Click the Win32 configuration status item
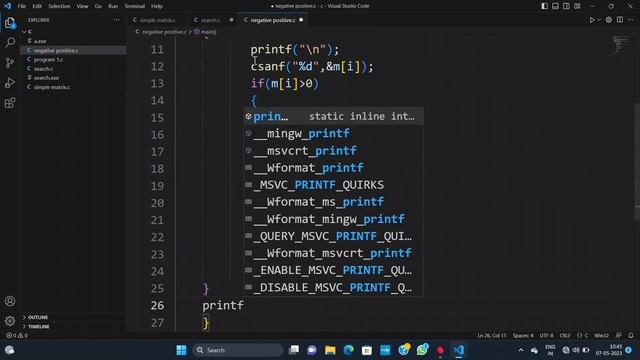The width and height of the screenshot is (640, 360). coord(601,336)
